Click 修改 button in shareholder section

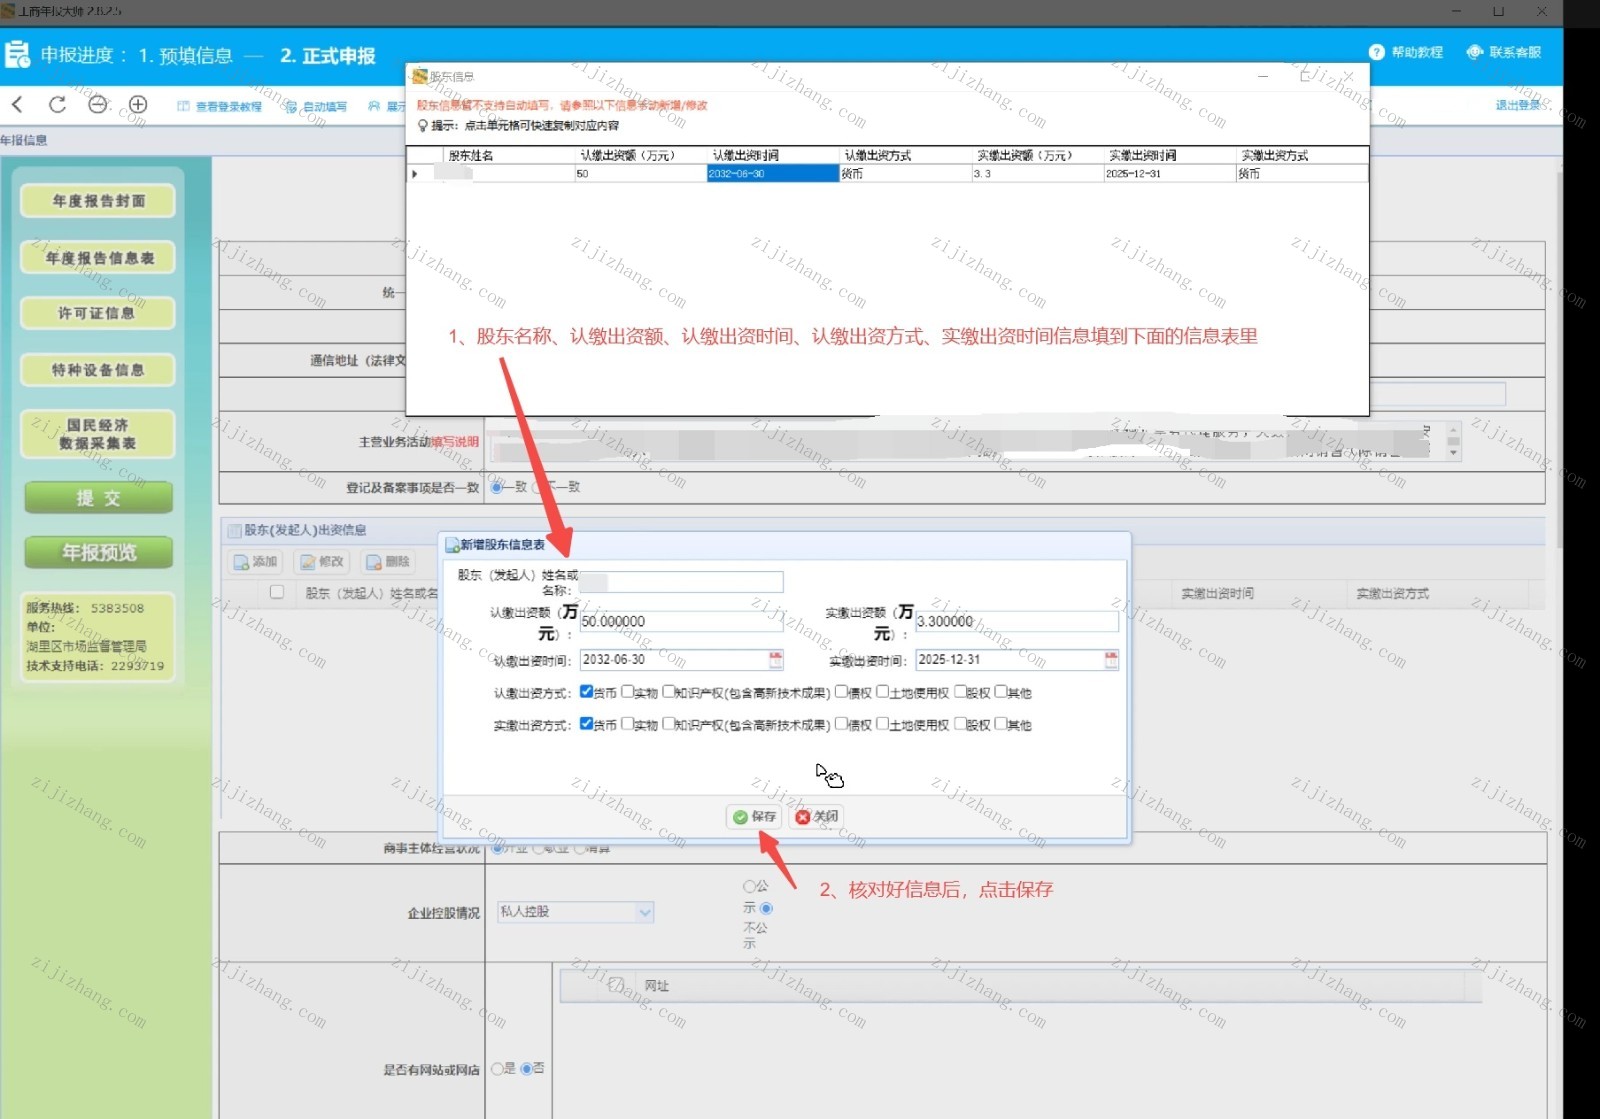click(322, 562)
